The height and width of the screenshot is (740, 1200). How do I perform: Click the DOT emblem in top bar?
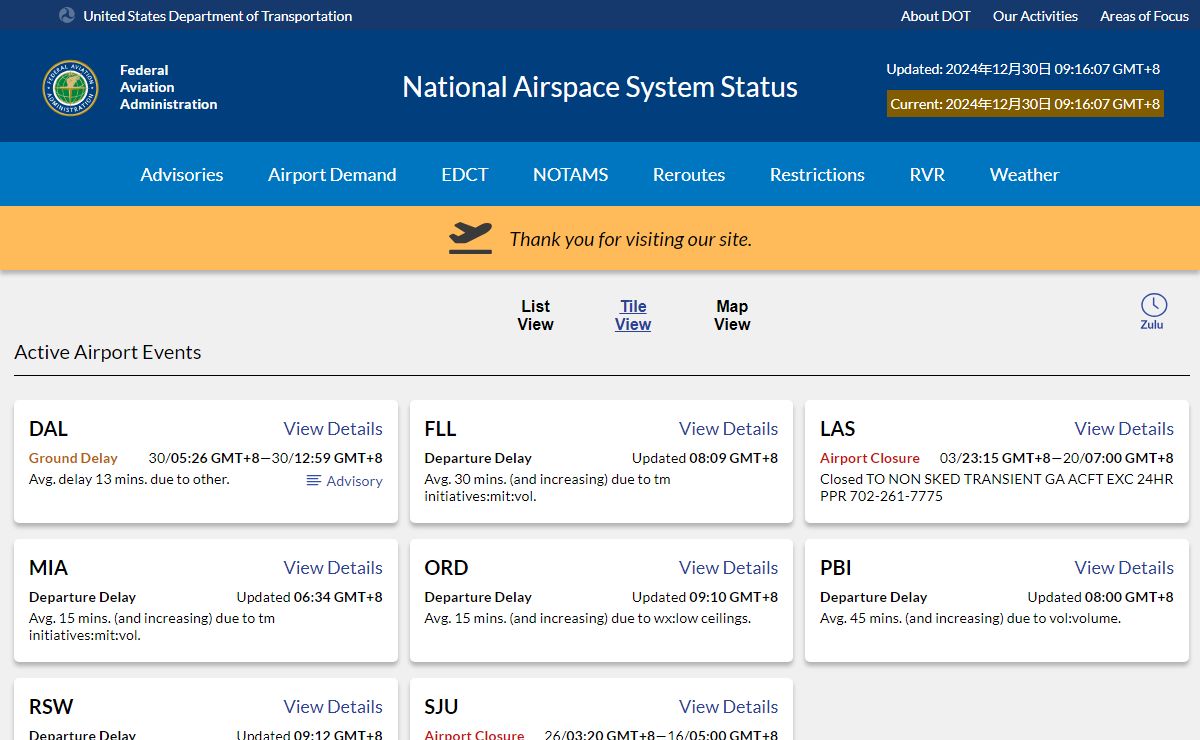click(x=67, y=15)
